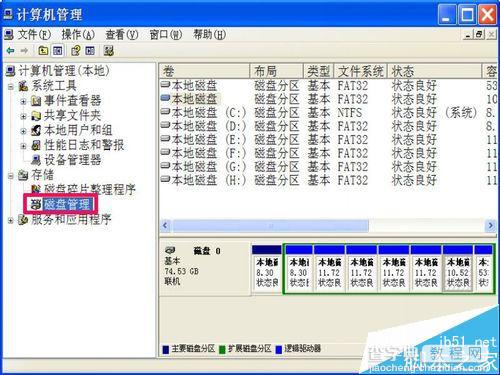Click 状态良好 (系统) status text
Viewport: 500px width, 375px height.
(x=434, y=113)
